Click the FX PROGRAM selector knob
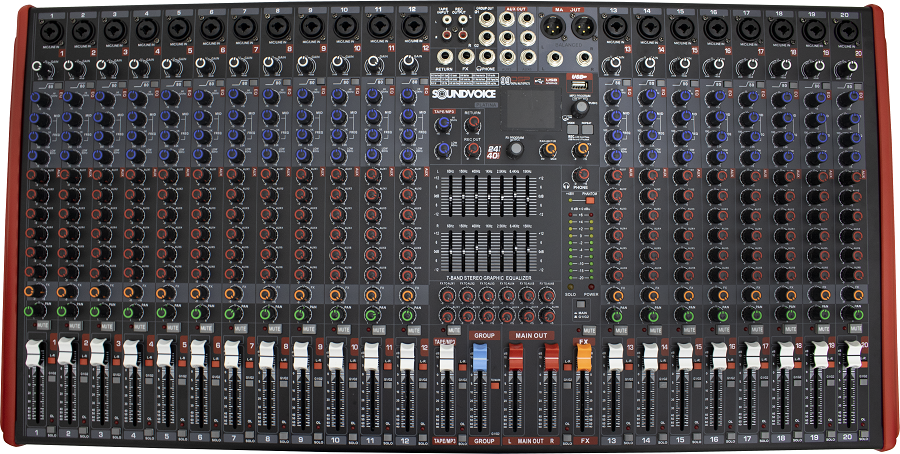The width and height of the screenshot is (900, 454). (514, 150)
